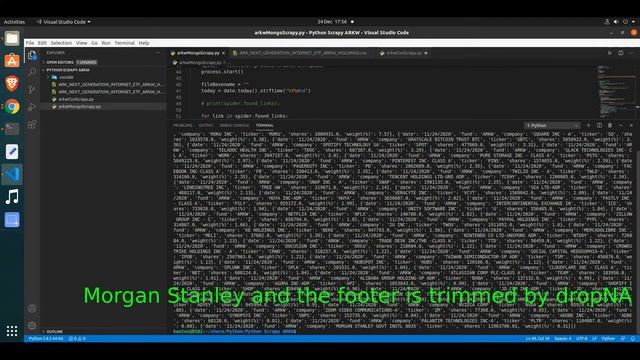Open the Source Control view
640x360 pixels.
tap(32, 90)
